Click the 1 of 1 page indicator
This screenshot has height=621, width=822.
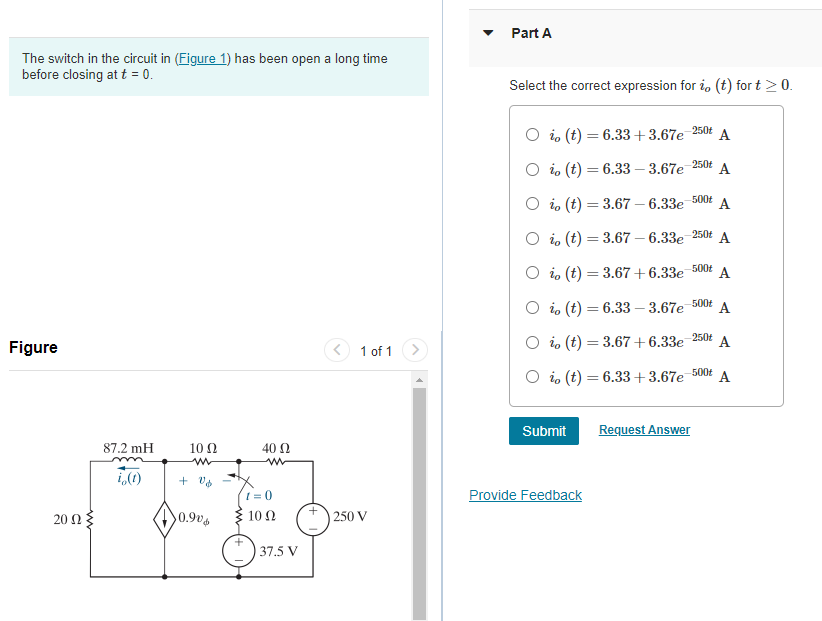pos(376,351)
